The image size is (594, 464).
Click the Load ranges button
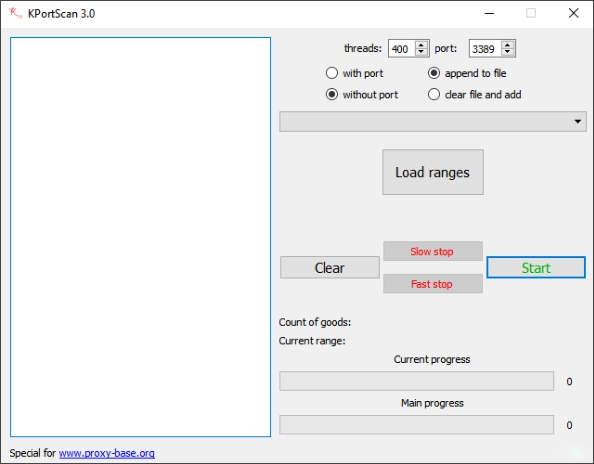(x=433, y=172)
